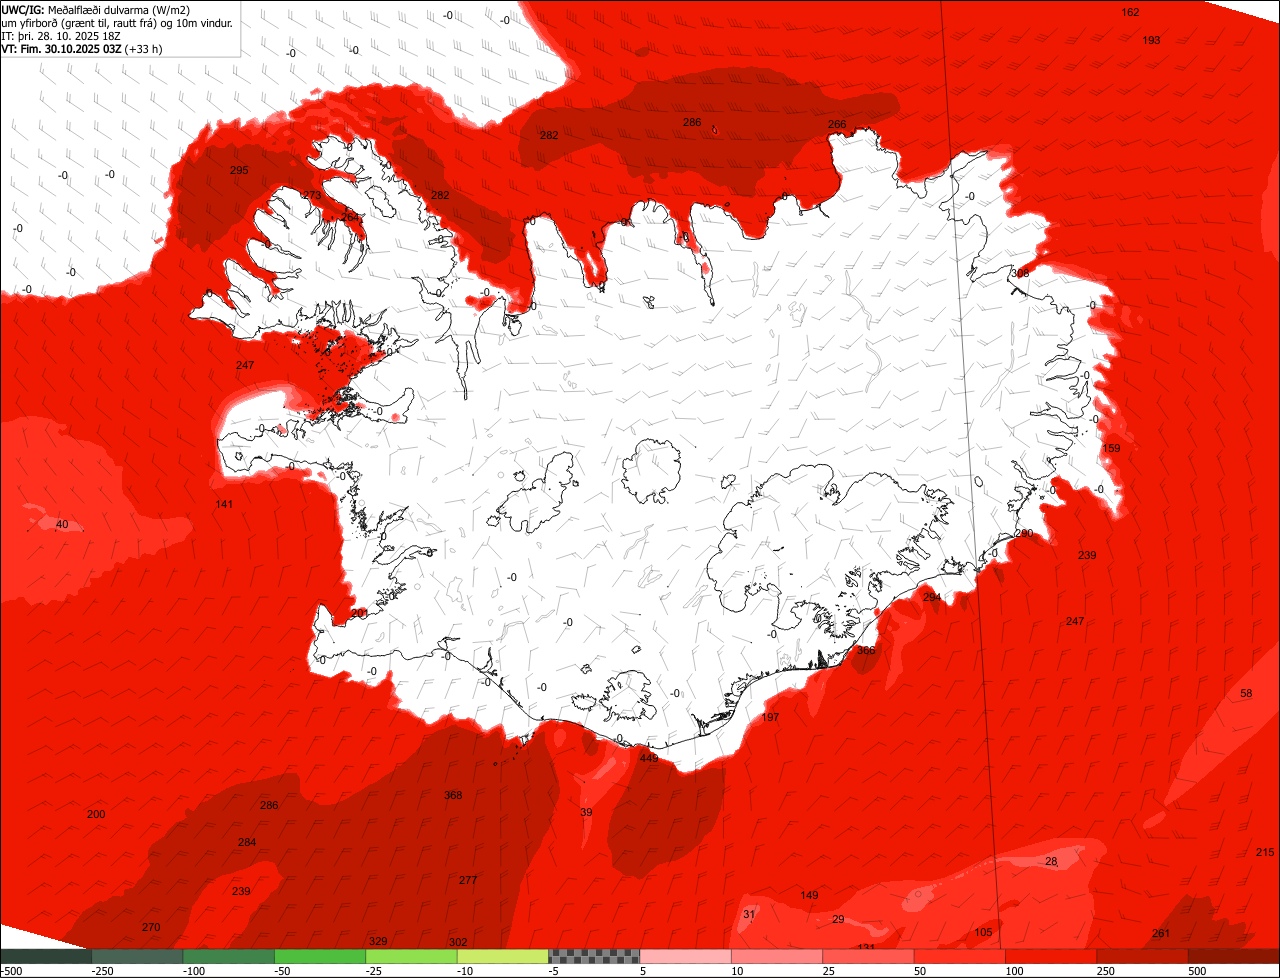This screenshot has height=978, width=1280.
Task: Click the pale pink swatch between 5 and 10
Action: (x=685, y=956)
